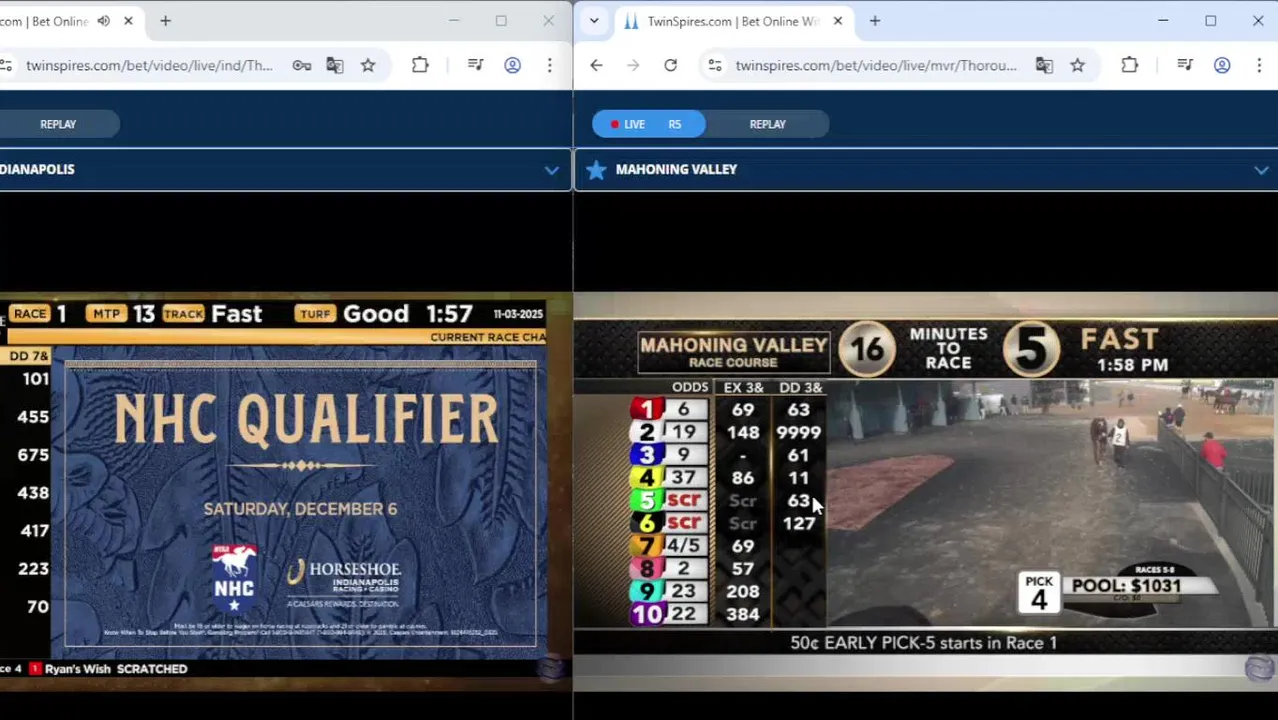The image size is (1278, 720).
Task: Click the right window address bar URL
Action: [876, 65]
